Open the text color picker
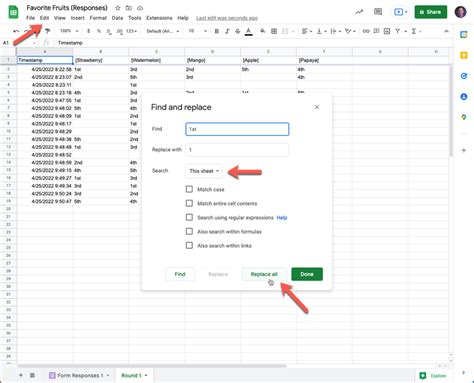Screen dimensions: 474x383 (249, 31)
